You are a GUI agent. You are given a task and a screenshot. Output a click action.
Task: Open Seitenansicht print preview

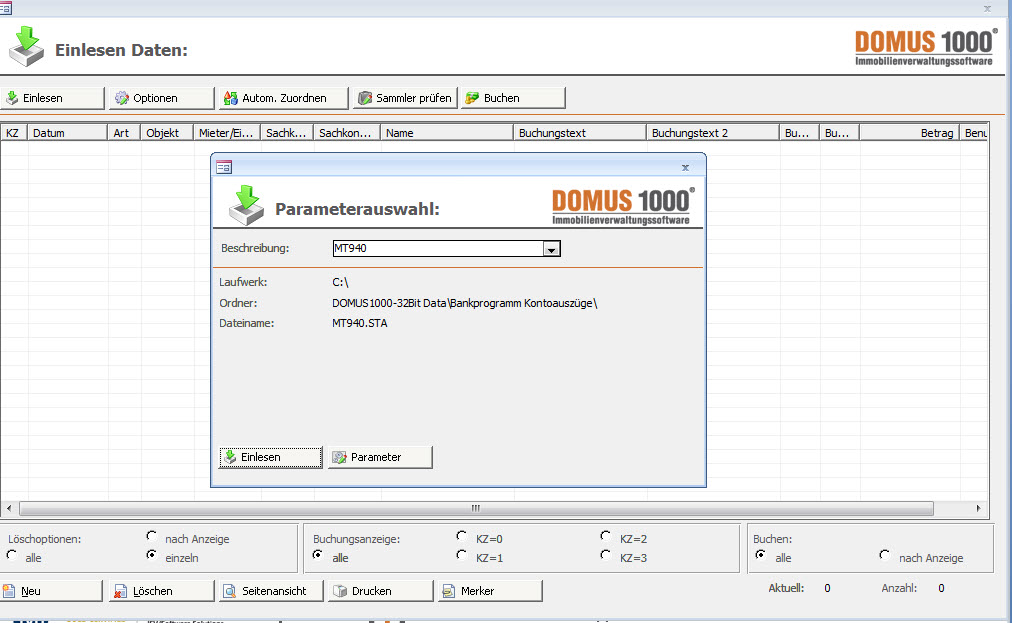pos(271,591)
